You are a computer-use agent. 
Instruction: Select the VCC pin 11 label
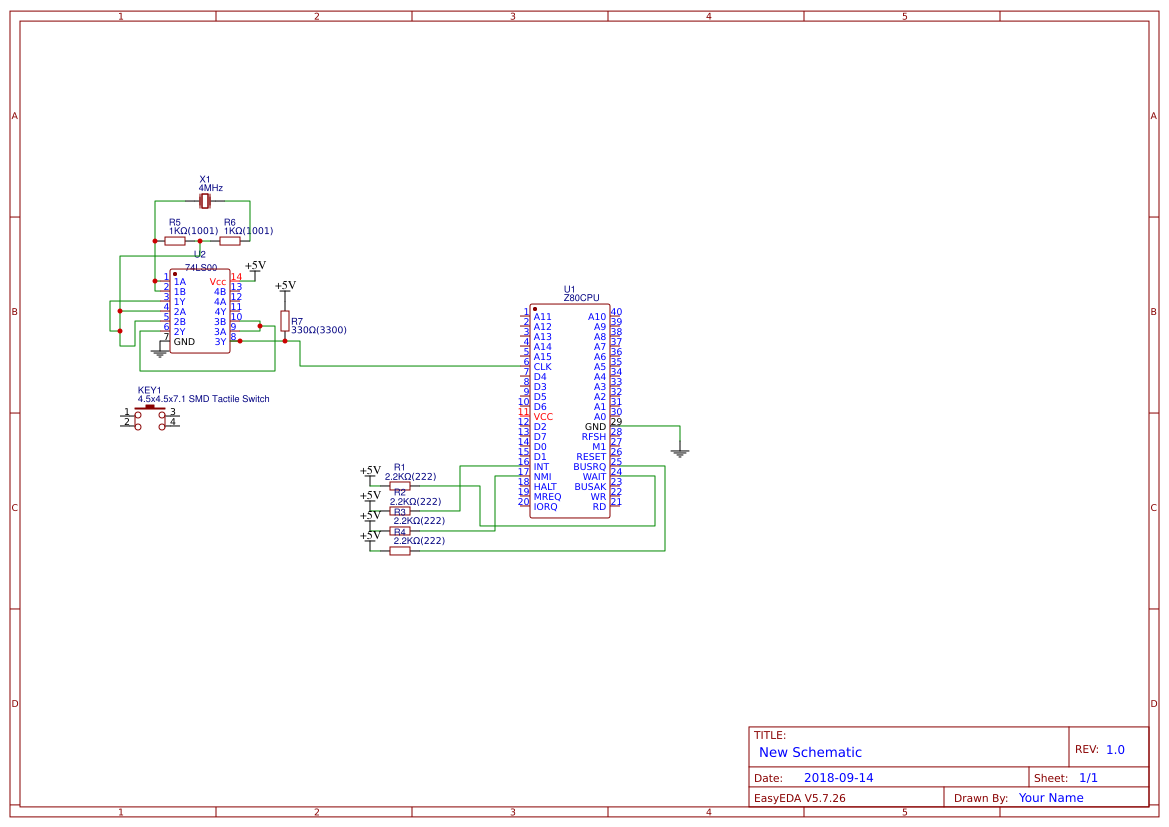tap(541, 417)
